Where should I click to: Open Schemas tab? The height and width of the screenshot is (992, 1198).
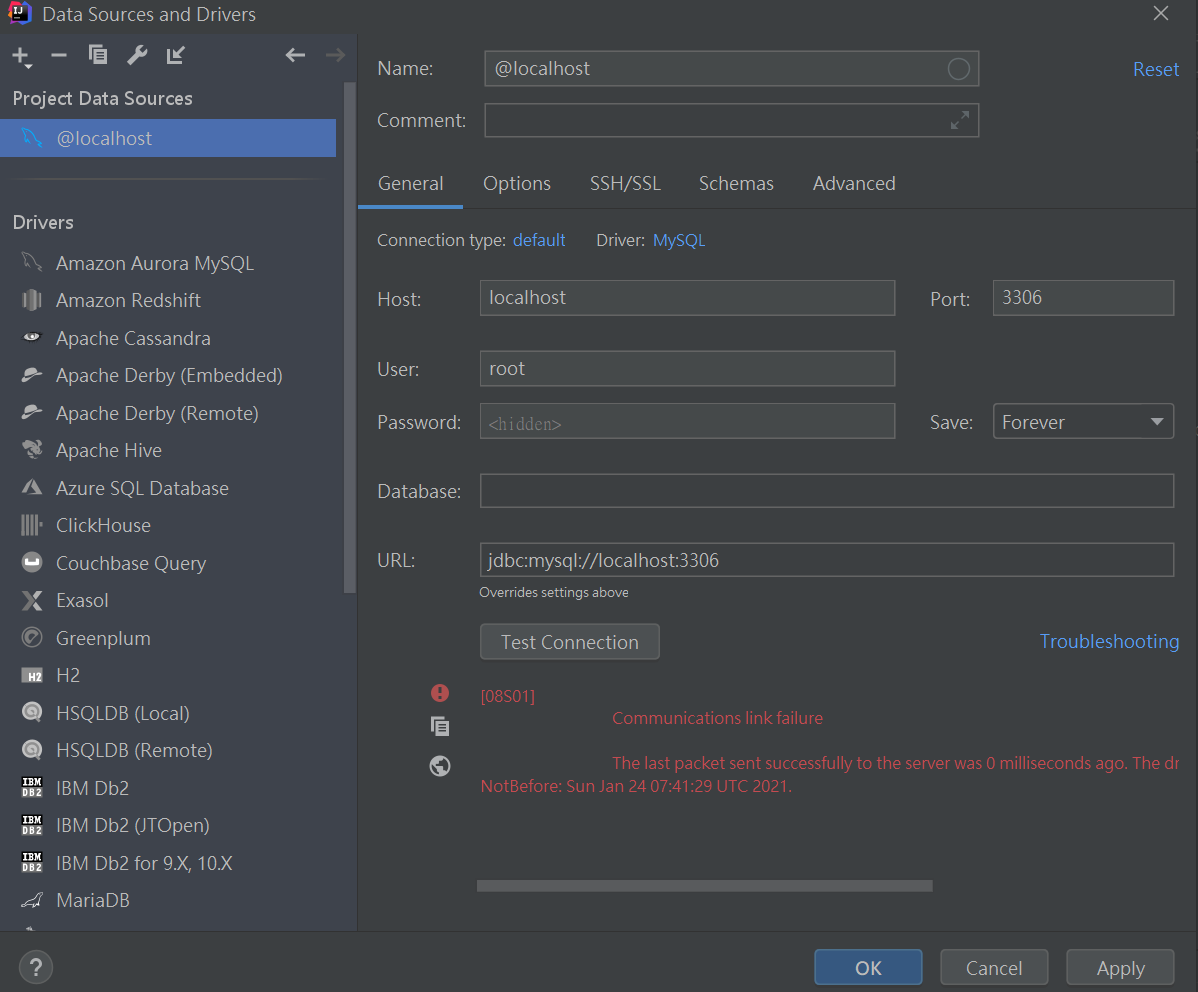(736, 183)
